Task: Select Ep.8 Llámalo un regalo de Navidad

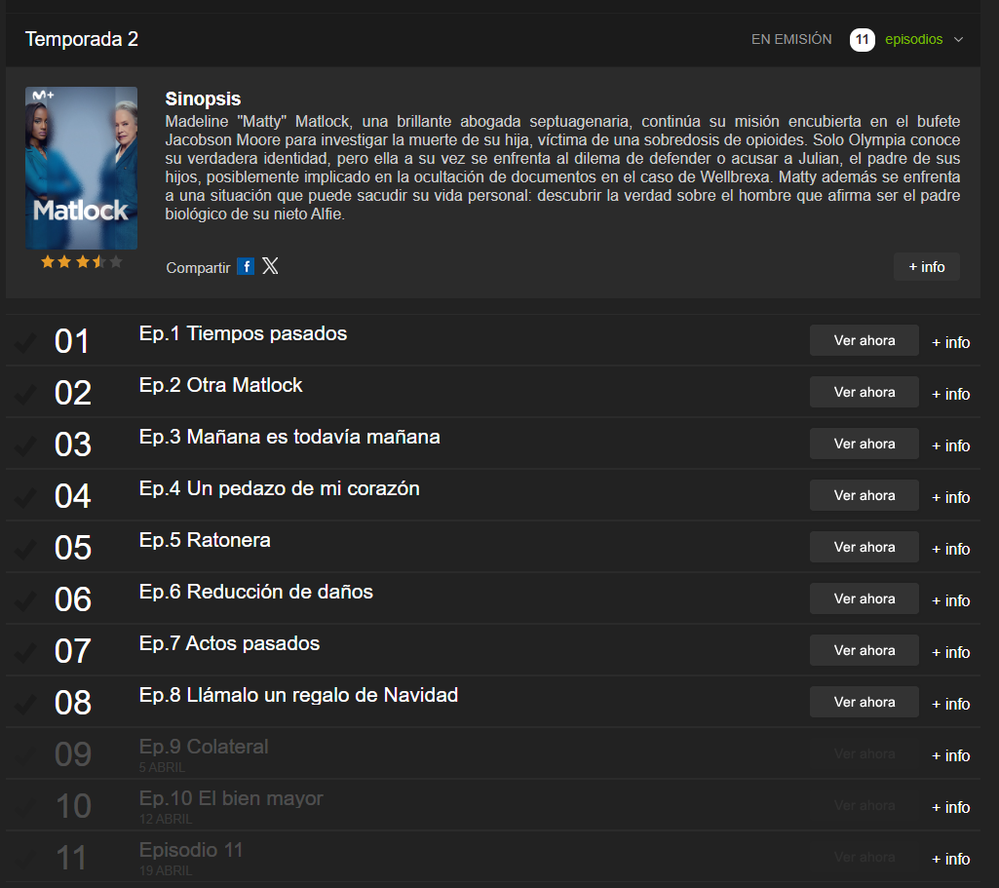Action: coord(298,695)
